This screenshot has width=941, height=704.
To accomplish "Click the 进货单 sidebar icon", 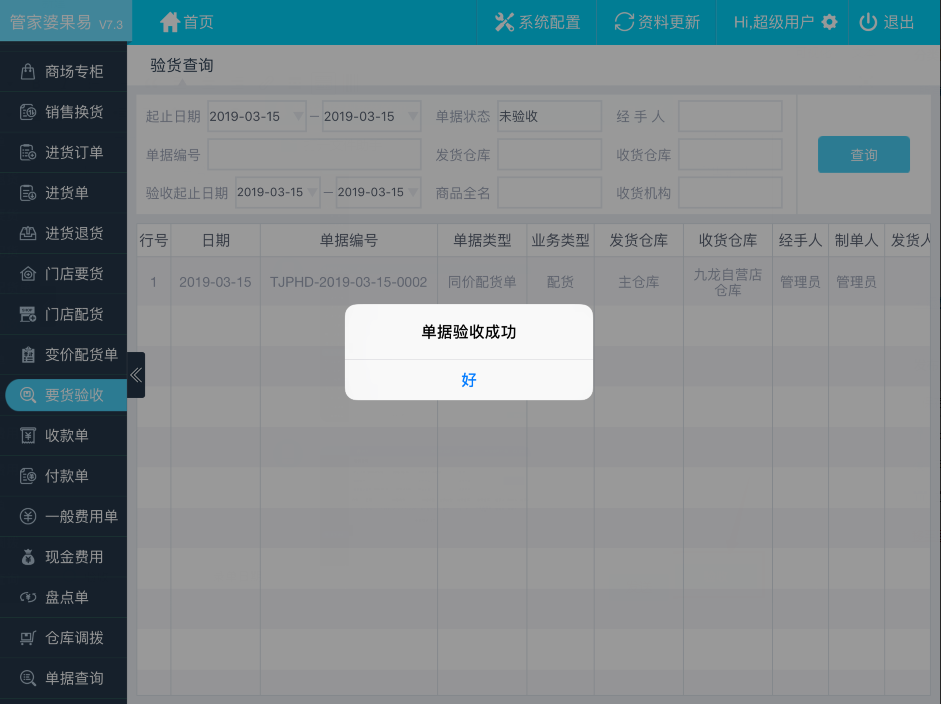I will (x=28, y=193).
